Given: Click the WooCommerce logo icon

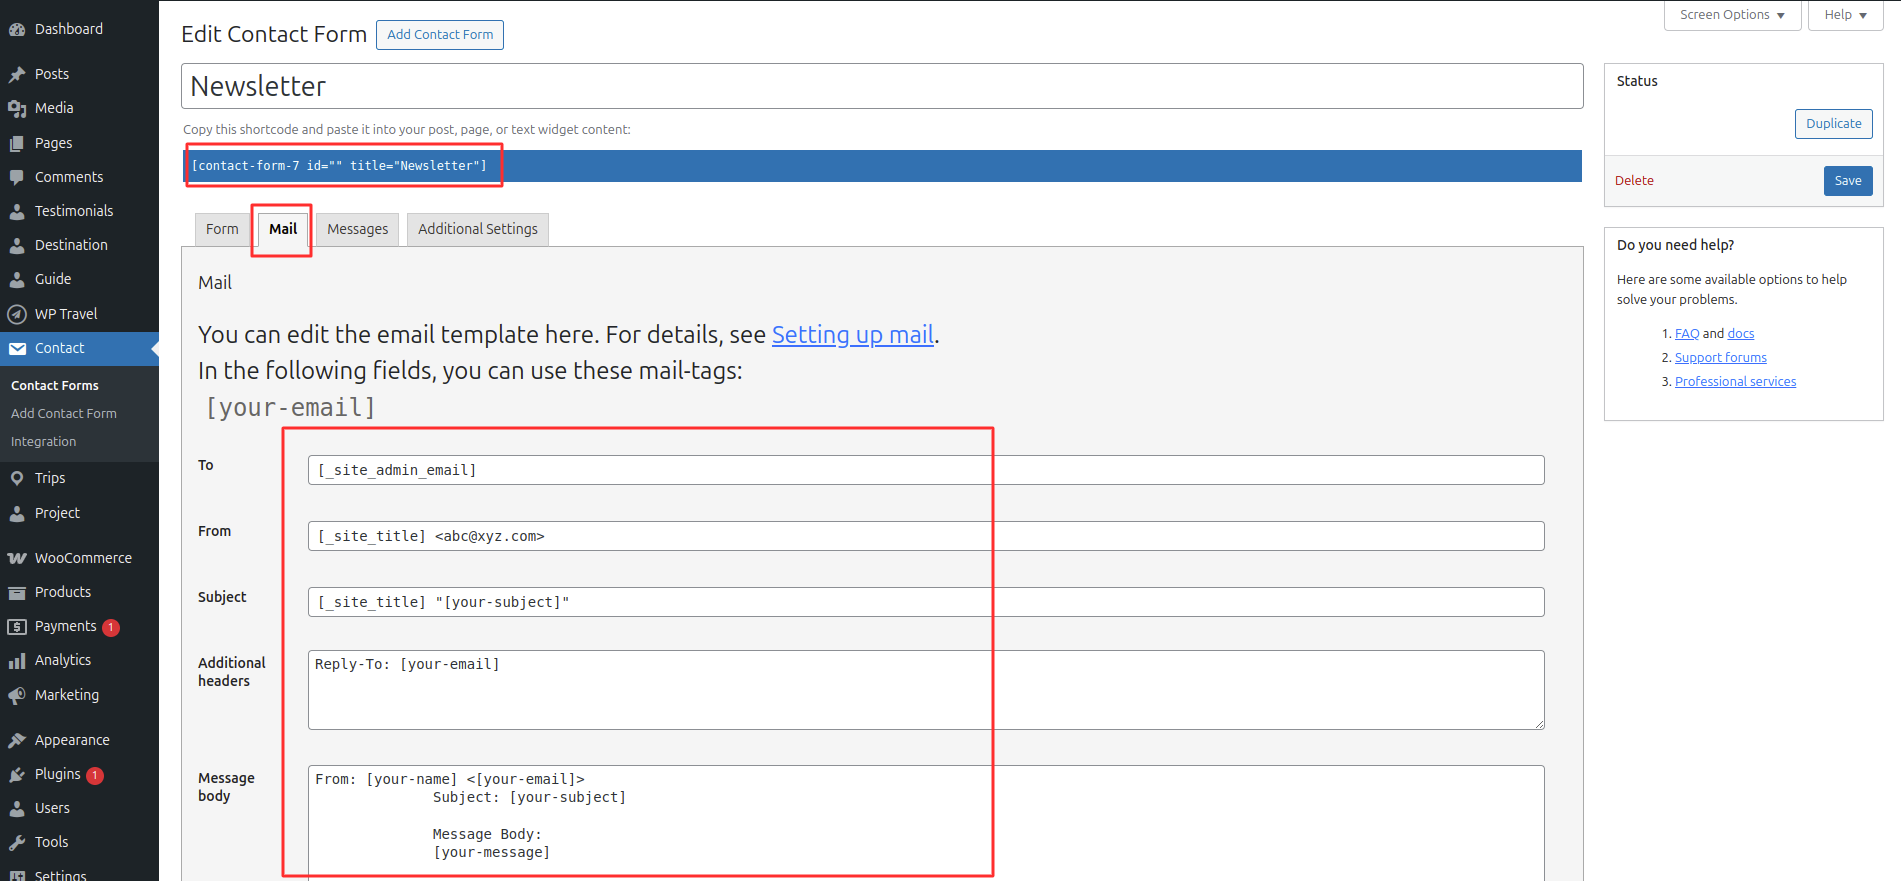Looking at the screenshot, I should pyautogui.click(x=17, y=558).
